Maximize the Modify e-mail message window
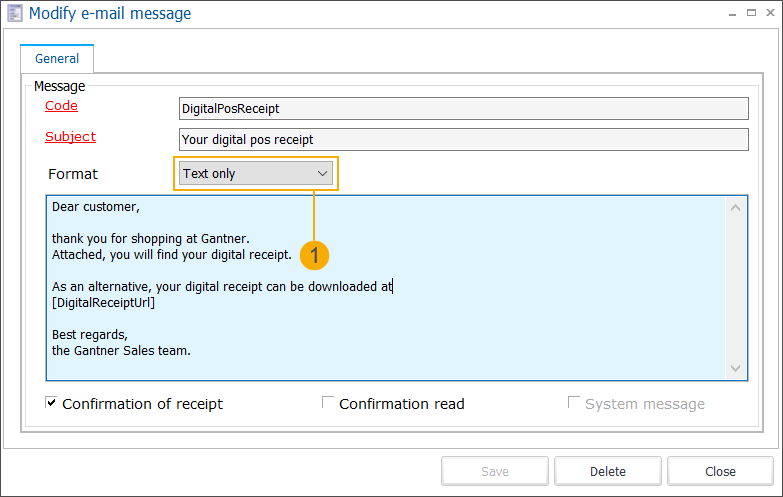This screenshot has height=497, width=783. click(x=751, y=13)
